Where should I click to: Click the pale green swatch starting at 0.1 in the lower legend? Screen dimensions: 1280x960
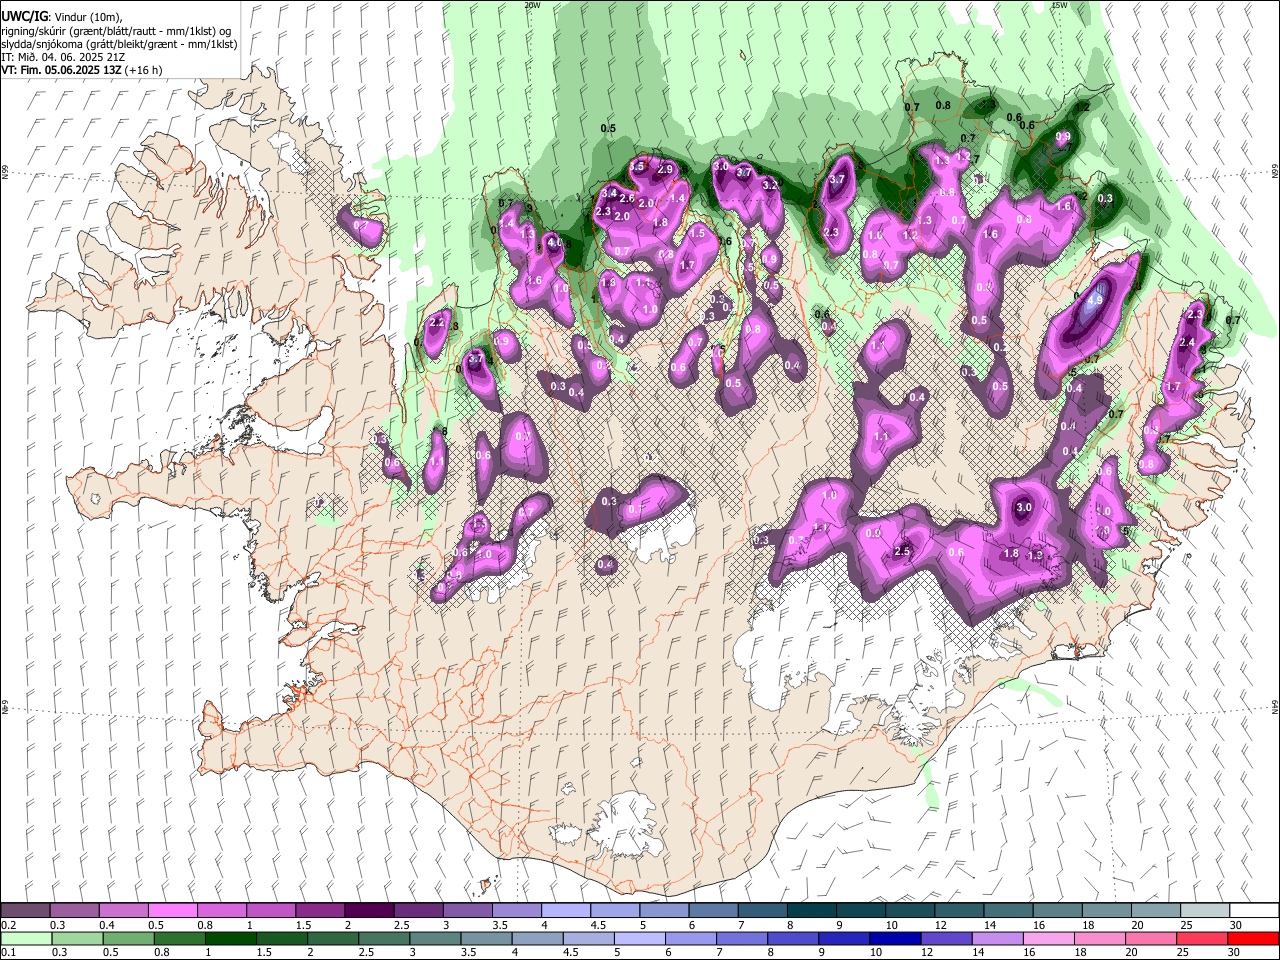pos(26,938)
